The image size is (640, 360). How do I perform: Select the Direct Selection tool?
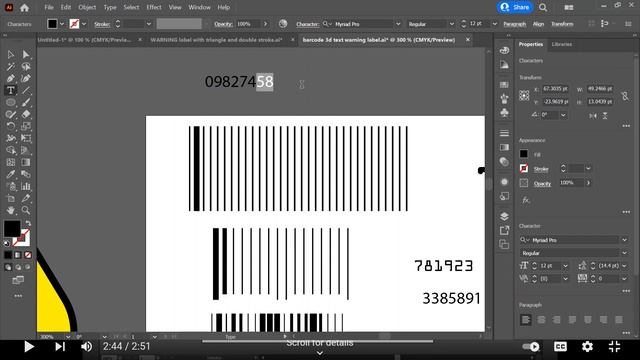pos(26,54)
